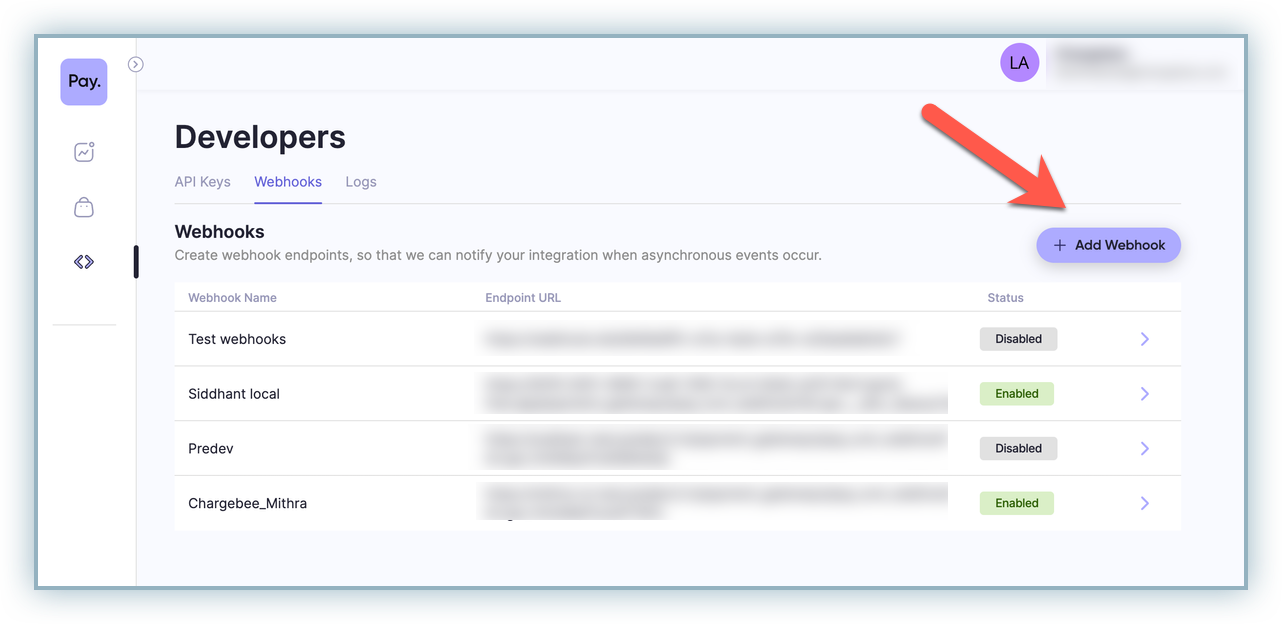This screenshot has height=624, width=1282.
Task: Open the analytics chart sidebar icon
Action: click(x=84, y=152)
